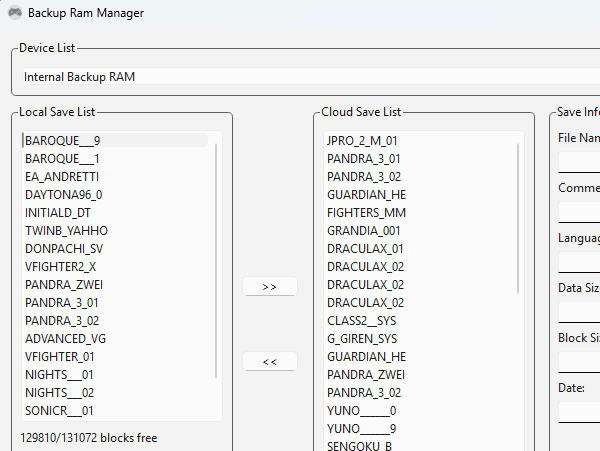Select BAROQUE___1 in Local Save List

click(115, 158)
